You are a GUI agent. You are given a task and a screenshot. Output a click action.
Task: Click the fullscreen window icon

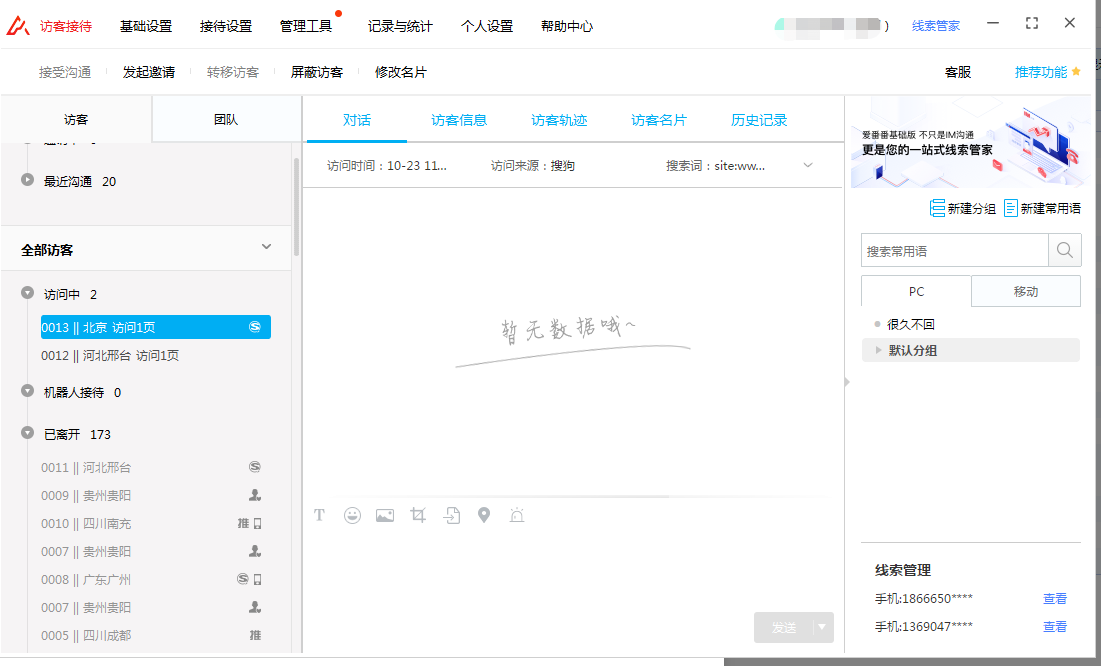click(x=1031, y=23)
